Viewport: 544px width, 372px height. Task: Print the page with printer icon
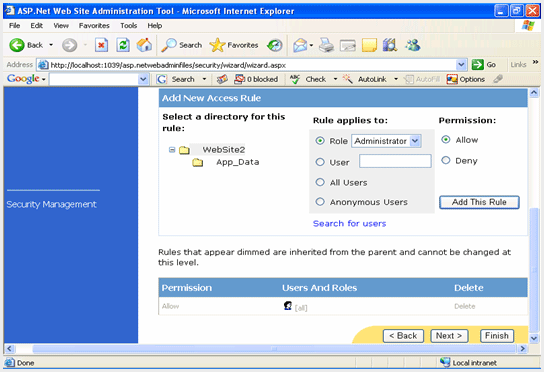pyautogui.click(x=326, y=45)
